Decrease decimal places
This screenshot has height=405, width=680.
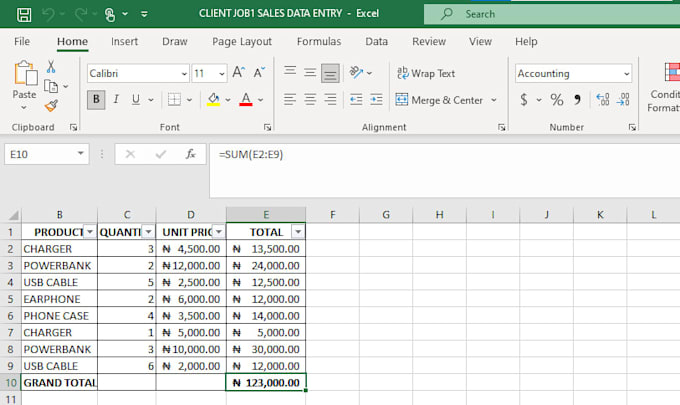pyautogui.click(x=623, y=100)
